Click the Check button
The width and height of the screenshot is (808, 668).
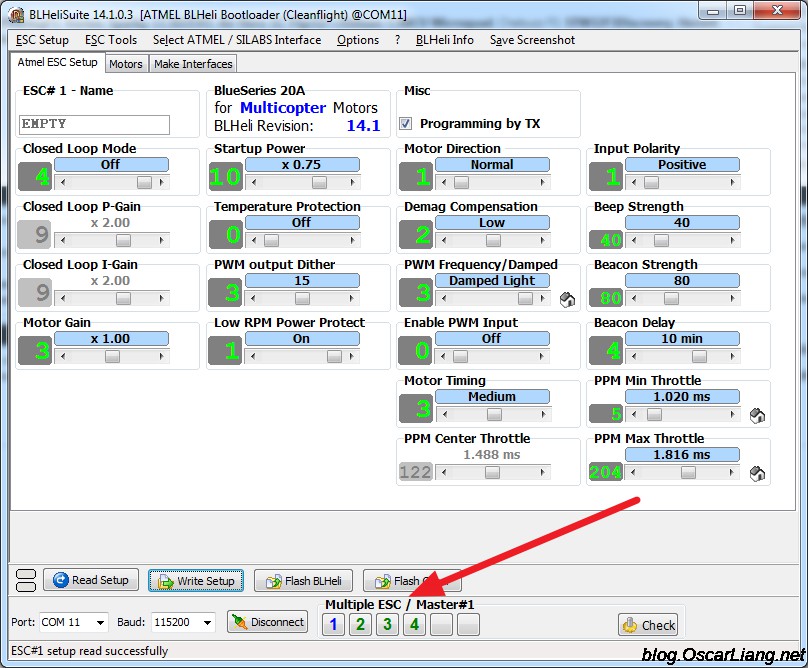point(648,625)
